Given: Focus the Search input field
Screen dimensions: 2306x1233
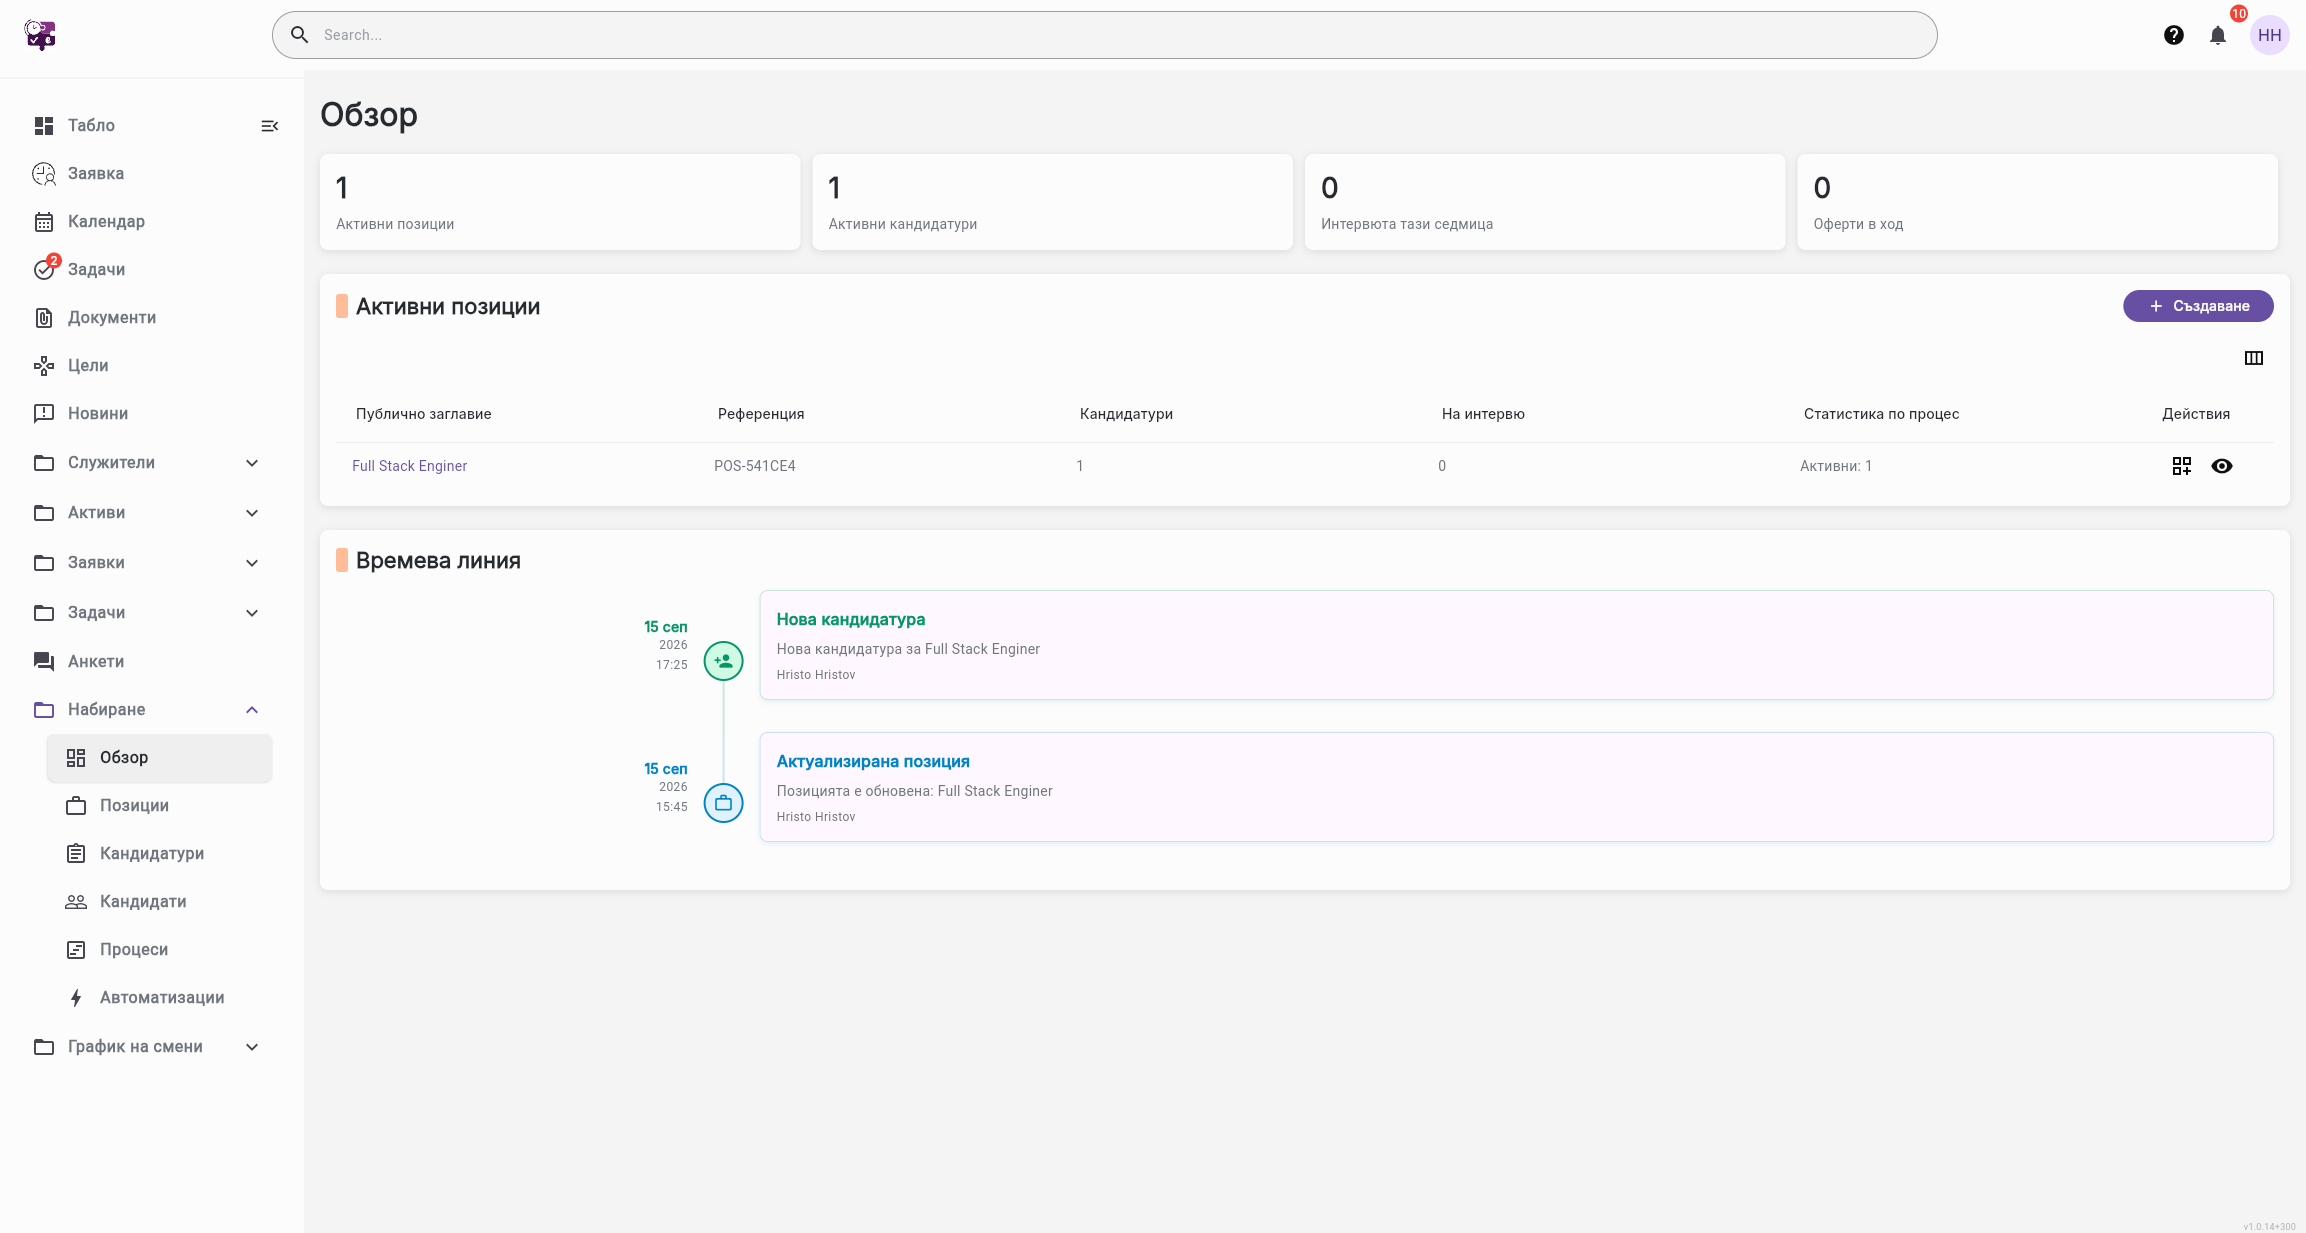Looking at the screenshot, I should pyautogui.click(x=1104, y=35).
